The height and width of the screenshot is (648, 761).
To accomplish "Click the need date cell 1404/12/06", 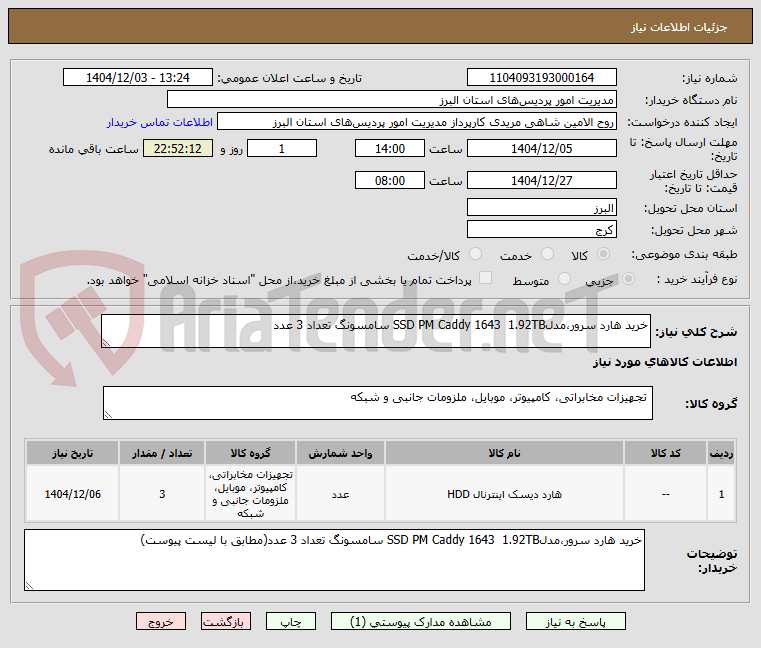I will coord(73,494).
